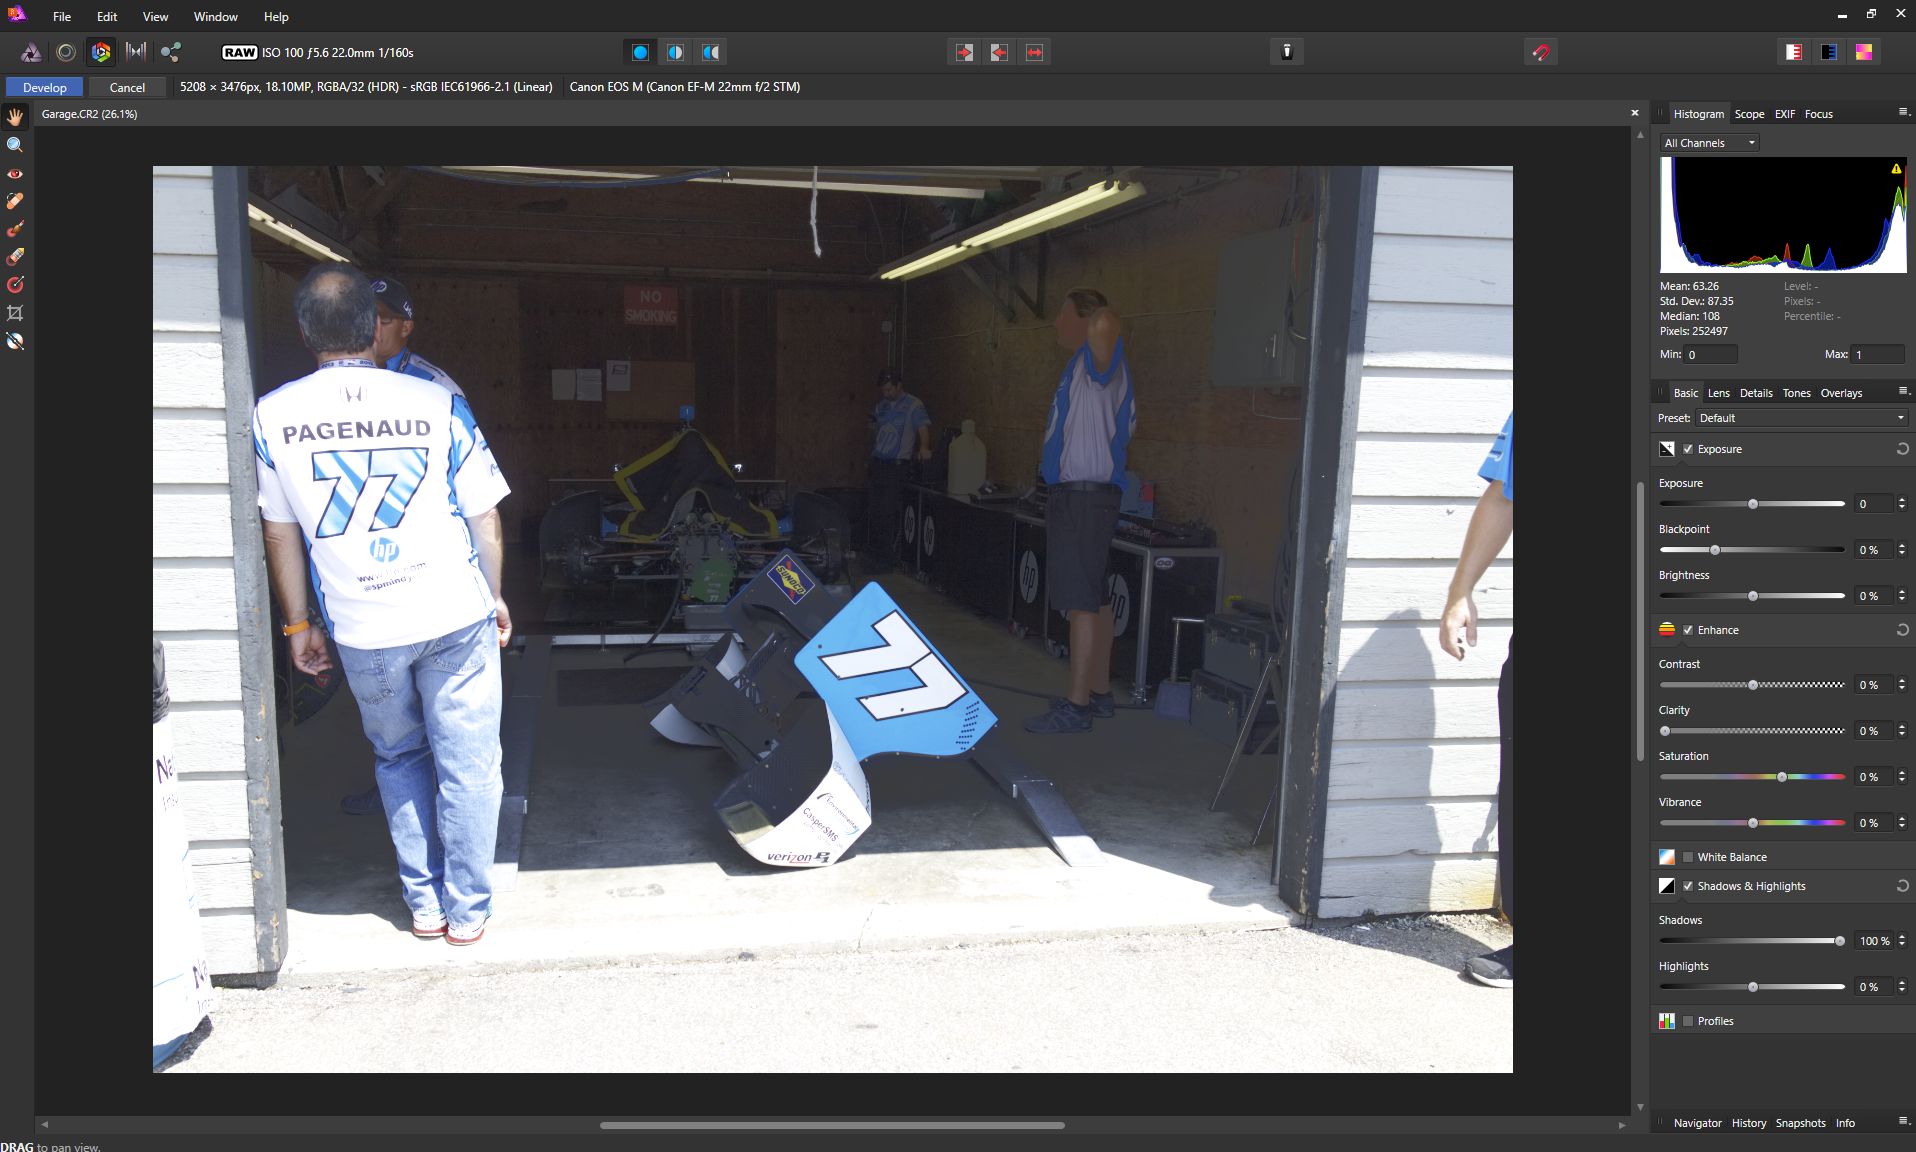
Task: Uncheck the Enhance checkbox
Action: pos(1688,630)
